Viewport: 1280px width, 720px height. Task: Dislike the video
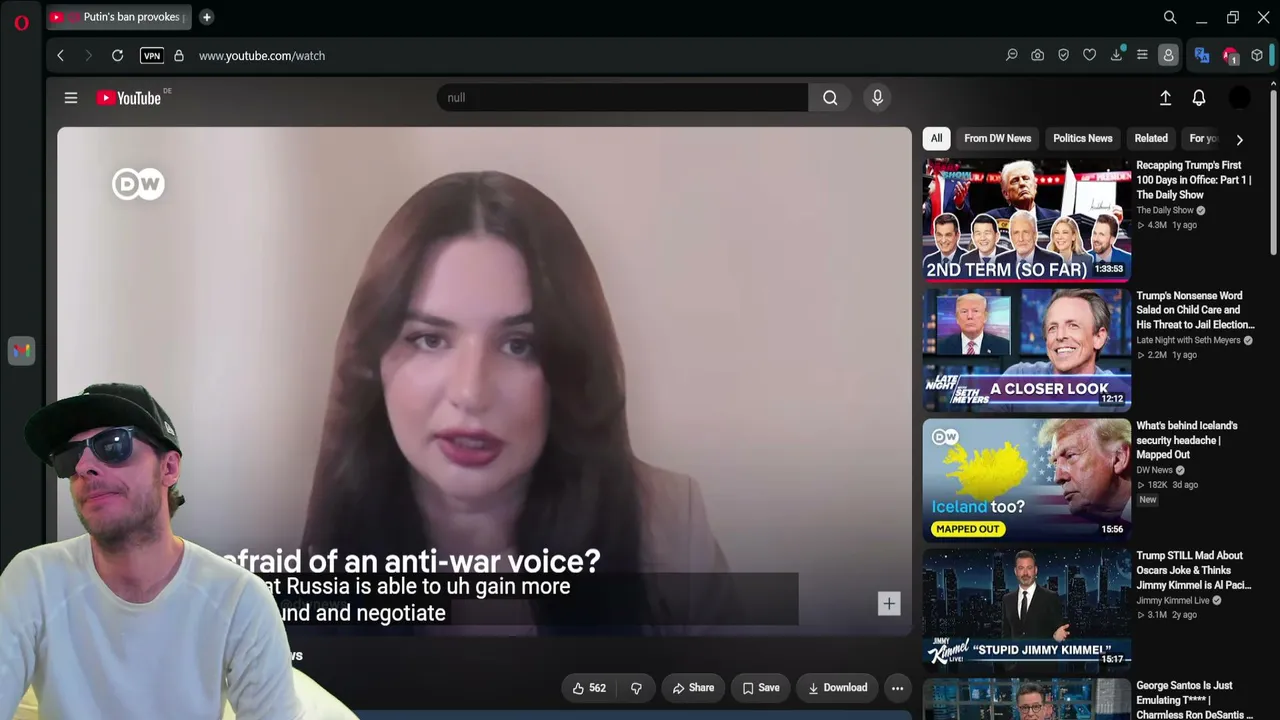pyautogui.click(x=636, y=688)
